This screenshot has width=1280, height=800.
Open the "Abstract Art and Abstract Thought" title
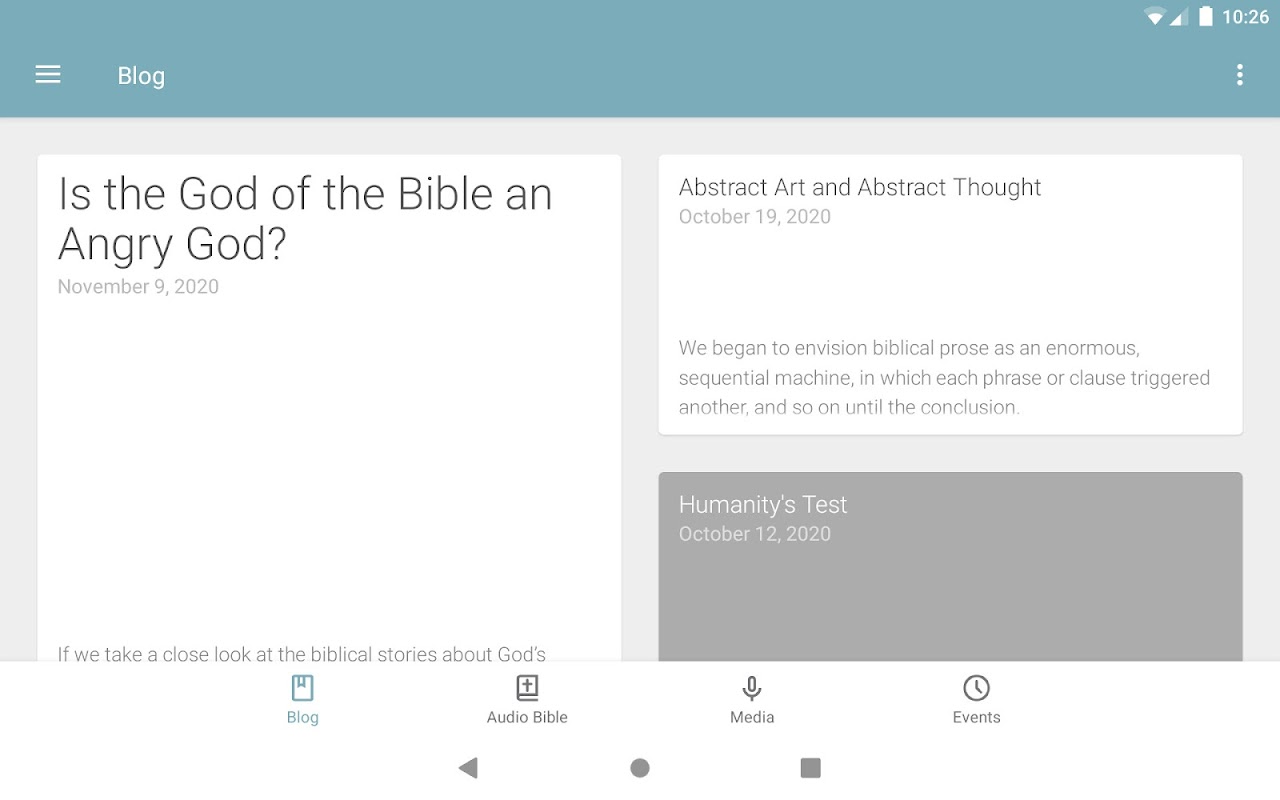pyautogui.click(x=860, y=187)
